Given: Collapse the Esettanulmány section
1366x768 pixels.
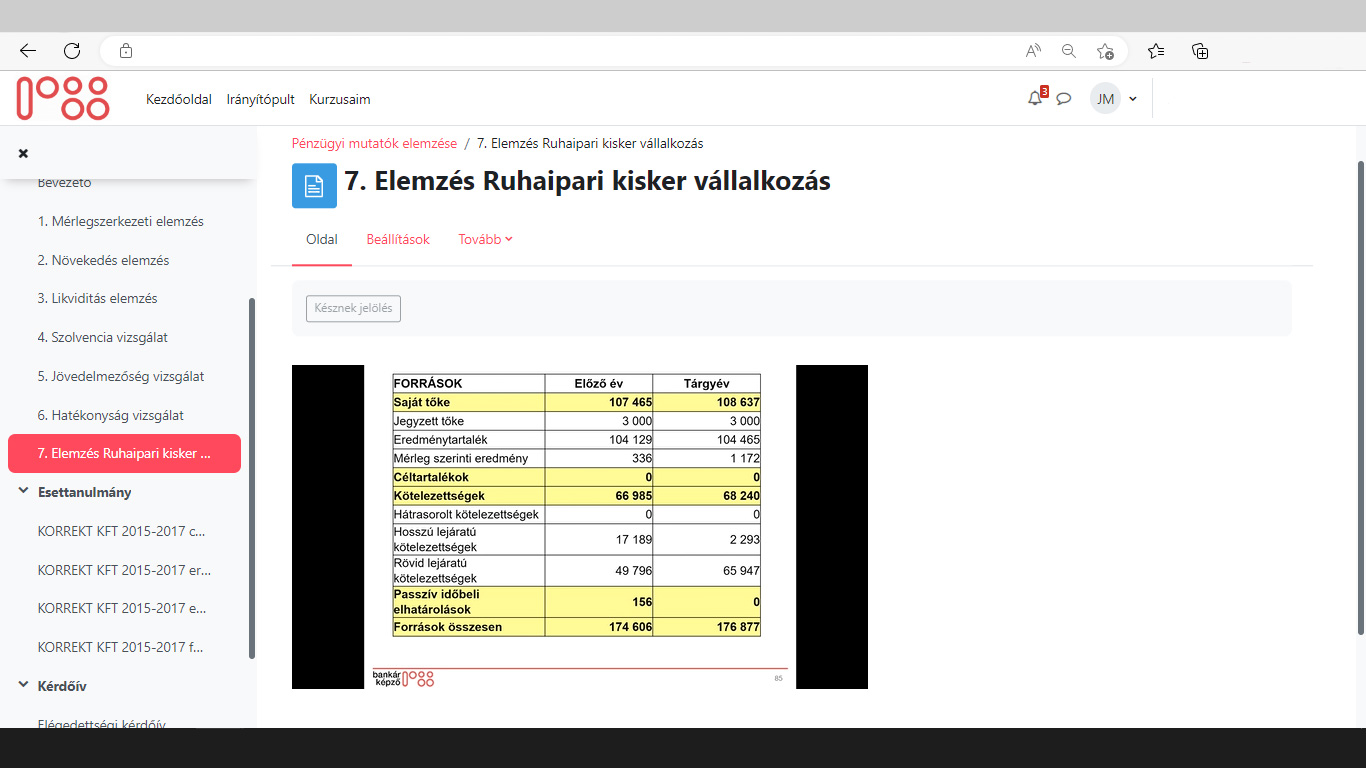Looking at the screenshot, I should [x=22, y=491].
